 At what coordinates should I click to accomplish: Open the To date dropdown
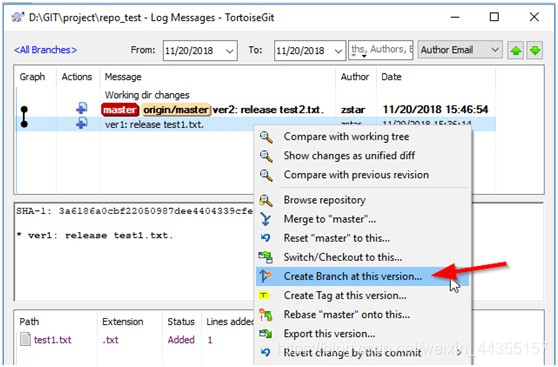click(x=338, y=51)
